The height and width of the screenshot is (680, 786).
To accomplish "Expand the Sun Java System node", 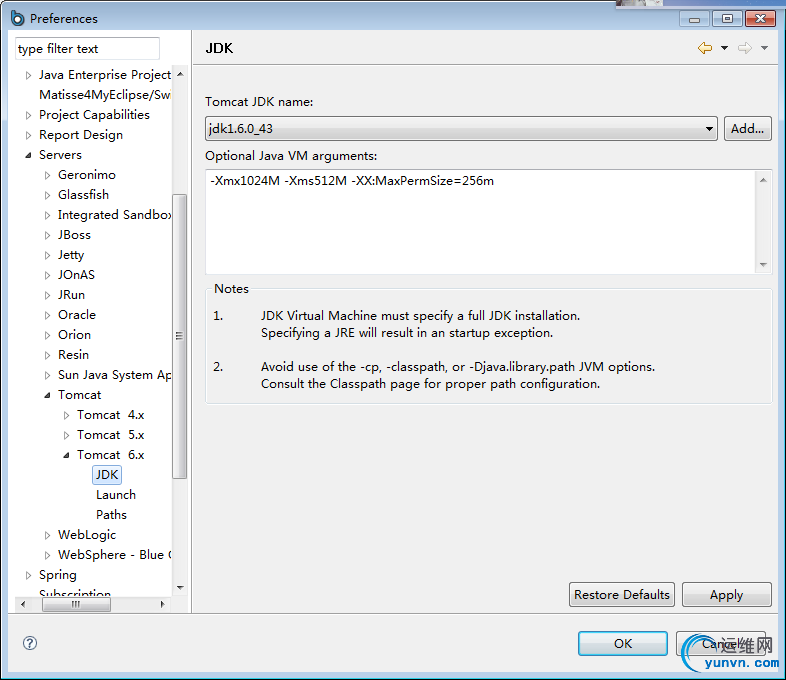I will click(48, 375).
